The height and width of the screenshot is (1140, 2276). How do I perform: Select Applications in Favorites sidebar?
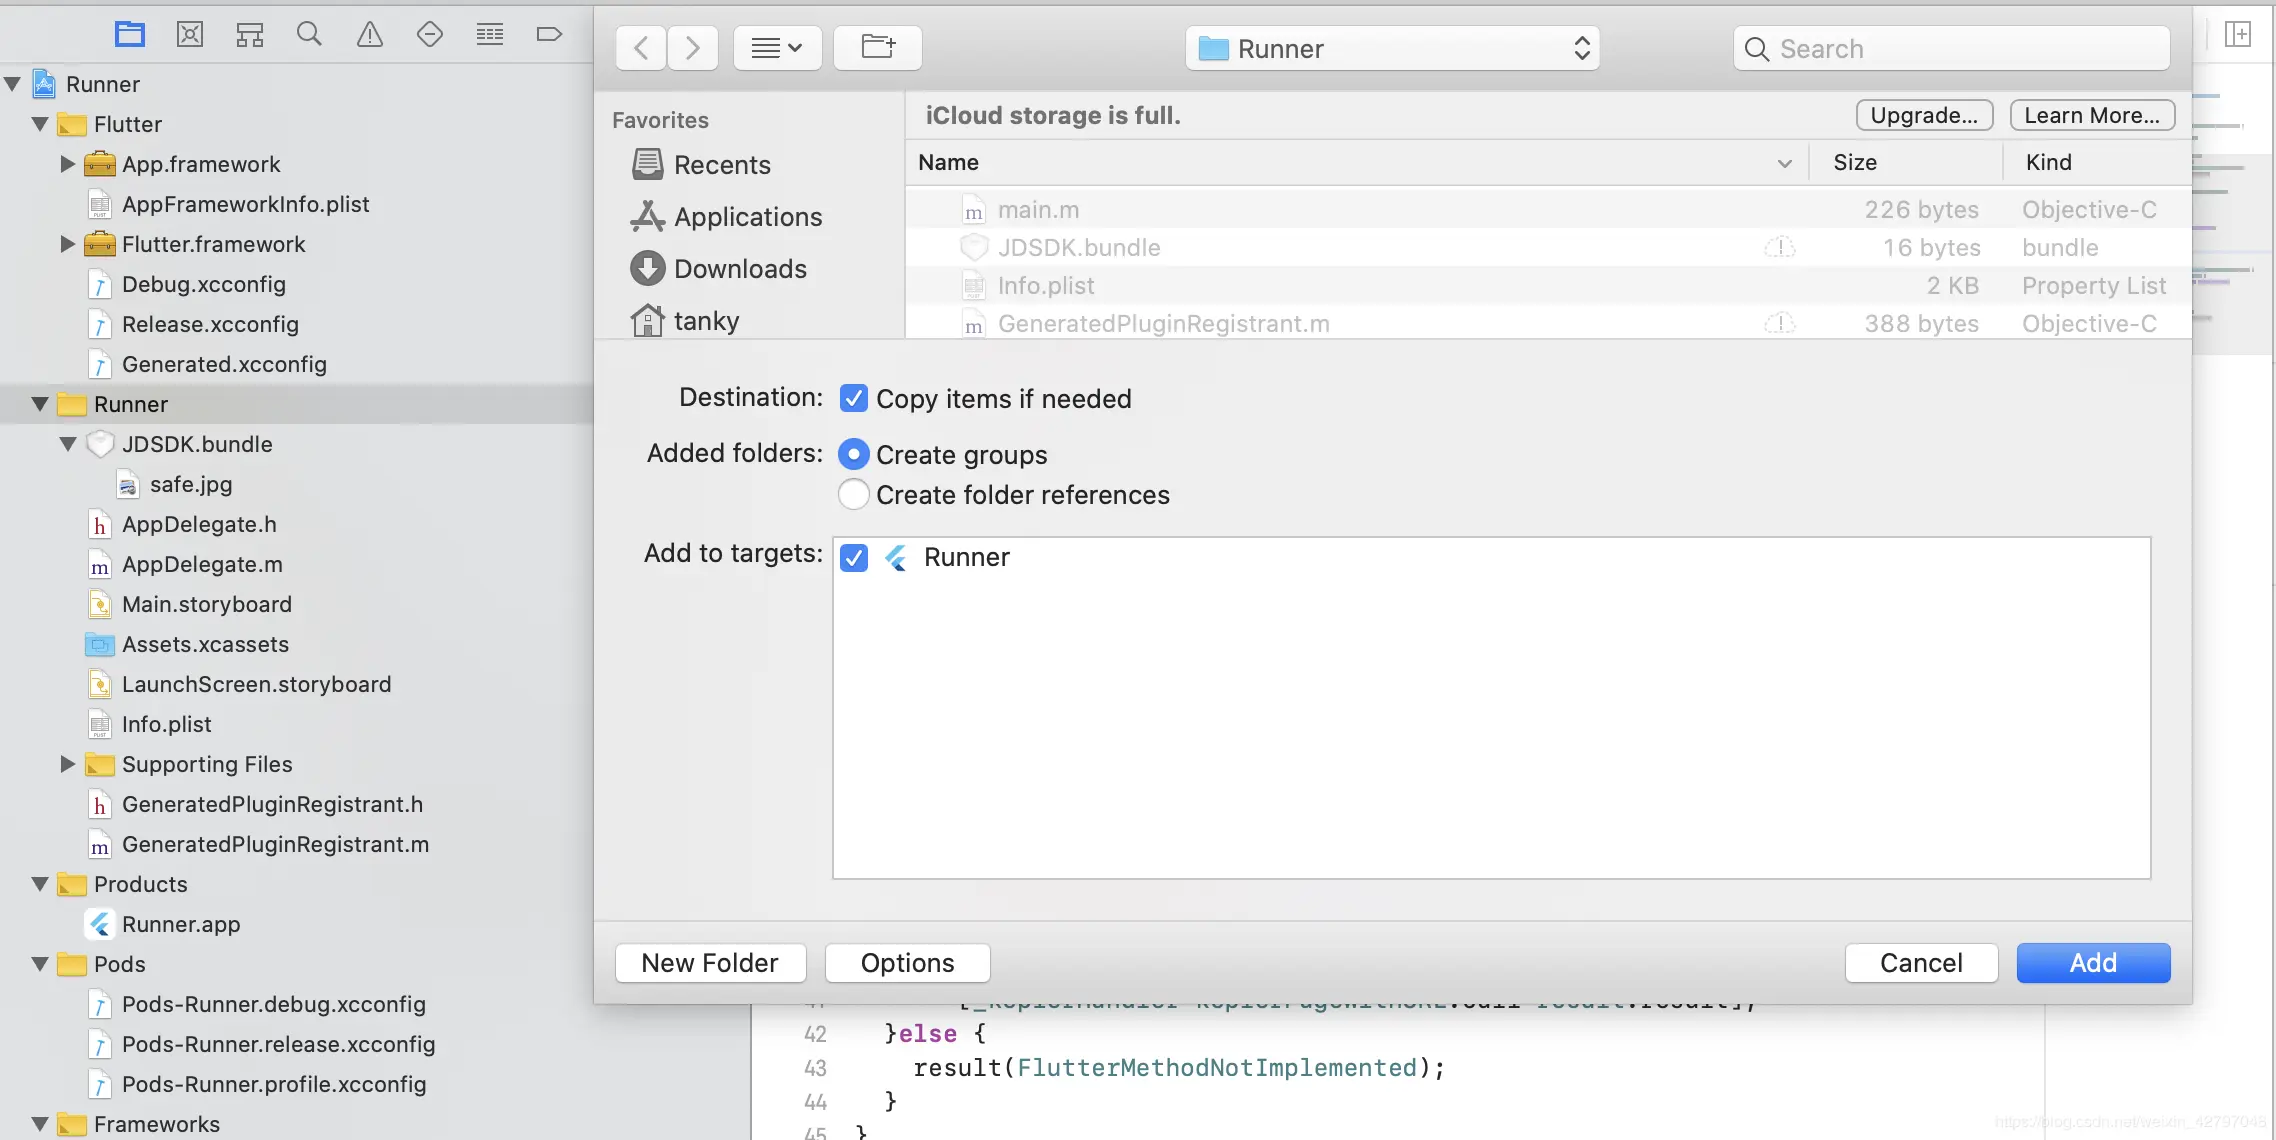pyautogui.click(x=747, y=217)
